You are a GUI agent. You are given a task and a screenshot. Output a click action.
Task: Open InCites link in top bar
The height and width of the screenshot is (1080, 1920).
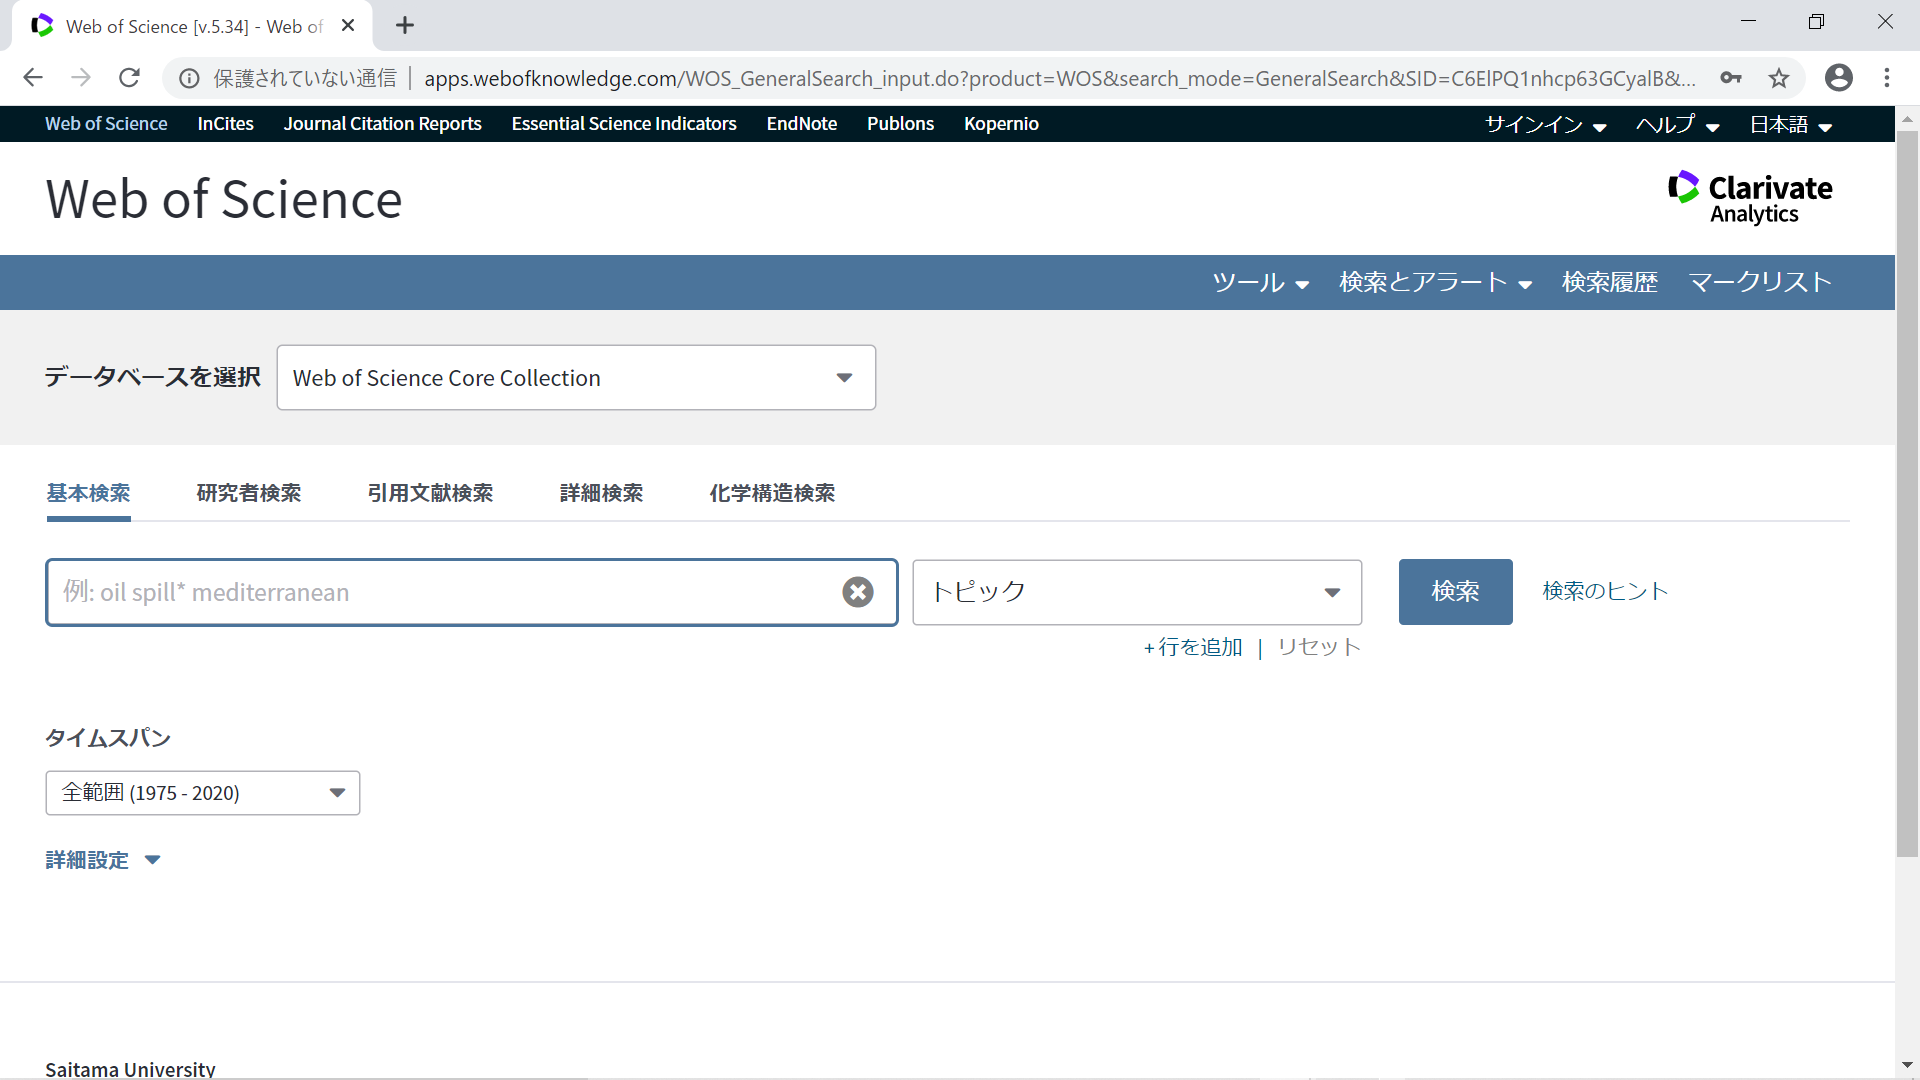(x=225, y=124)
